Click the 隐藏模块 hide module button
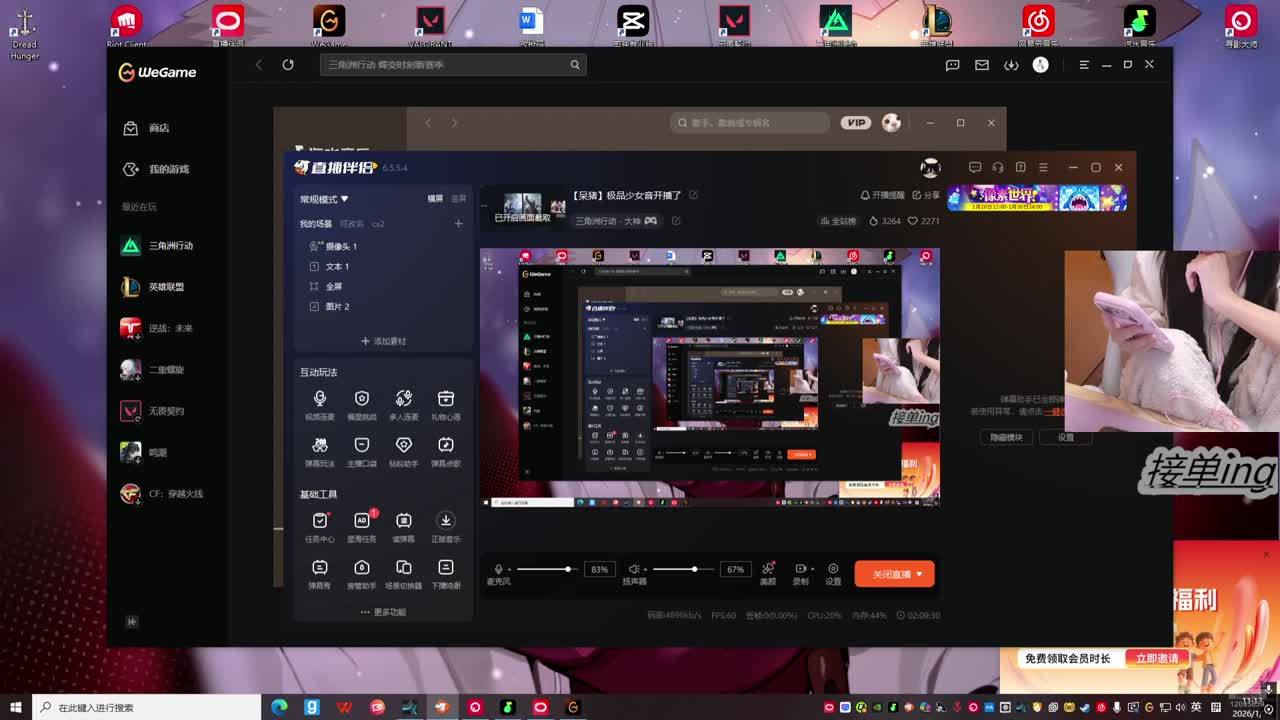Screen dimensions: 1280x720 [x=1006, y=437]
